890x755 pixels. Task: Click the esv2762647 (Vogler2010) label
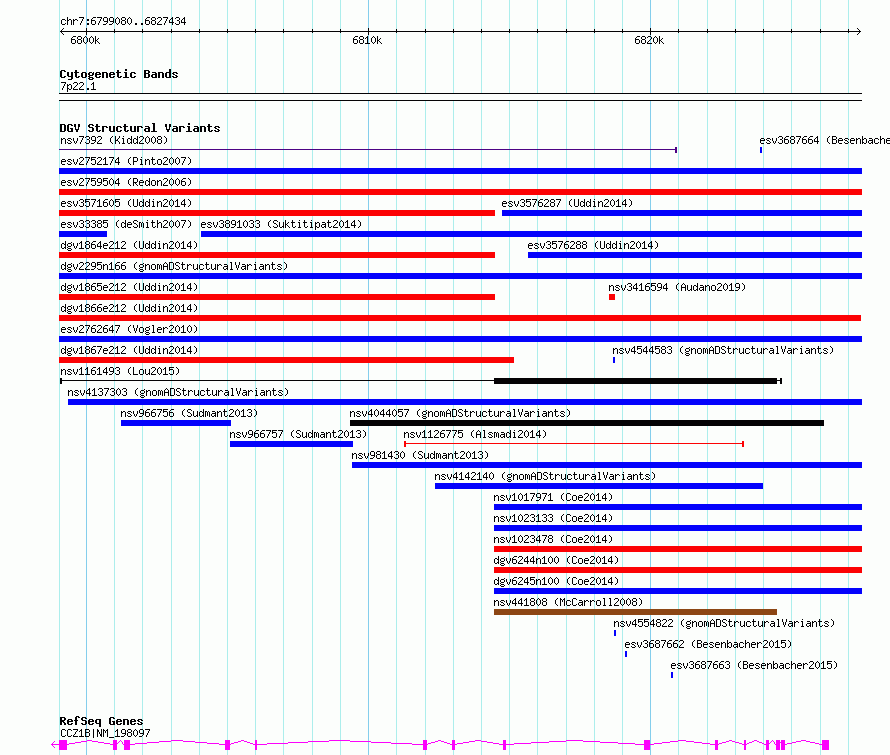tap(129, 329)
